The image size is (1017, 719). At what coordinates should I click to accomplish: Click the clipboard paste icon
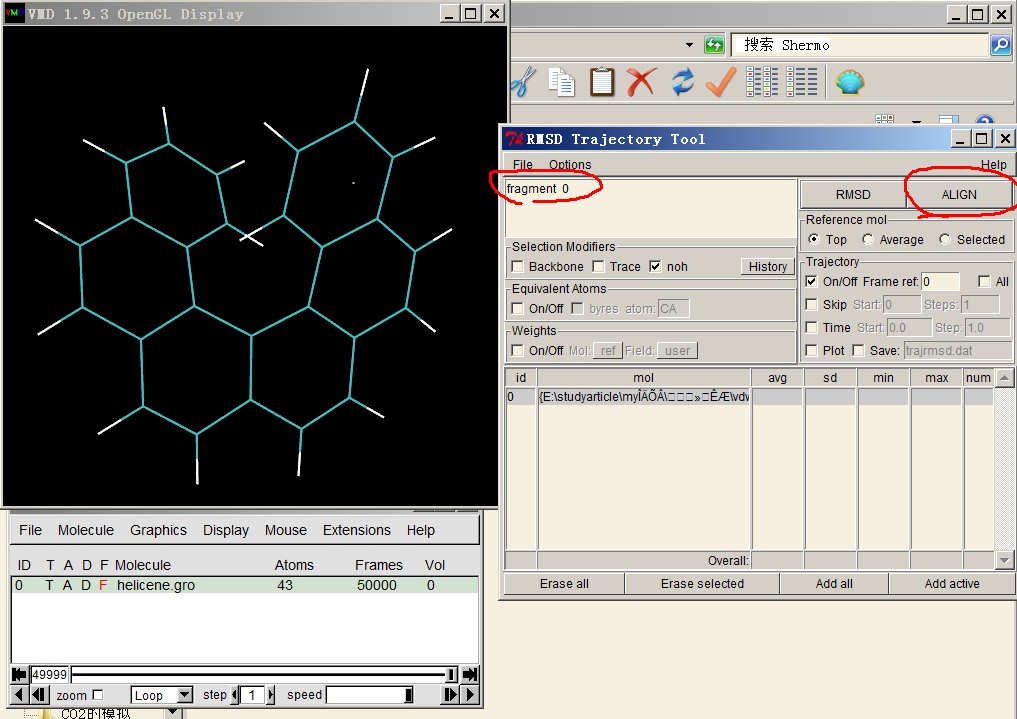[x=602, y=82]
